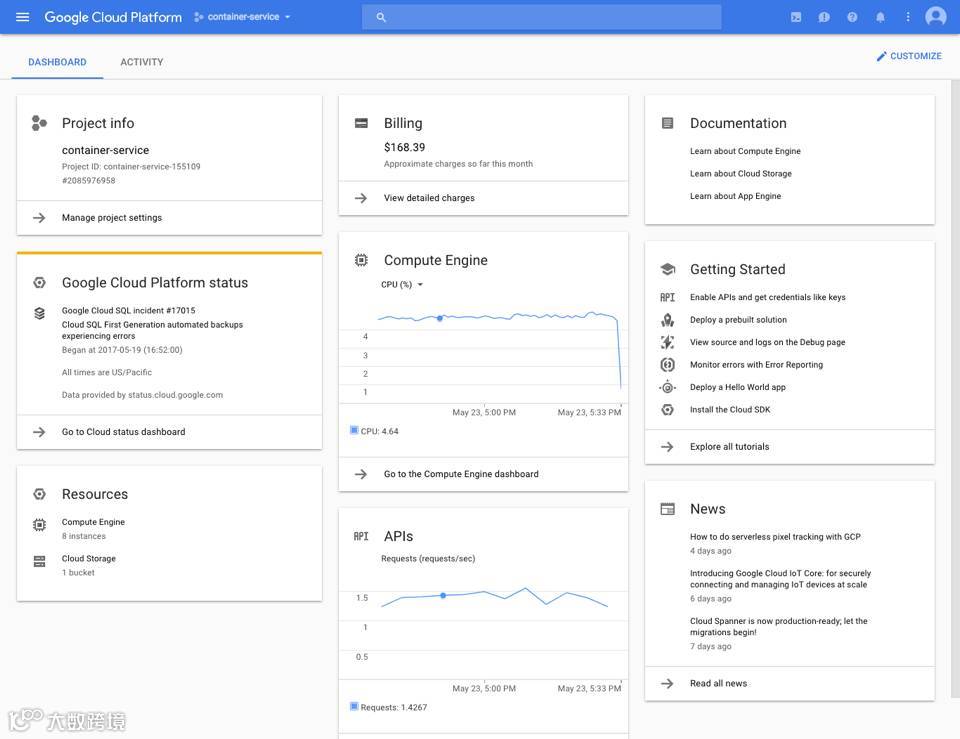Click the Resources card hexagon icon
Screen dimensions: 960x739
click(x=39, y=494)
